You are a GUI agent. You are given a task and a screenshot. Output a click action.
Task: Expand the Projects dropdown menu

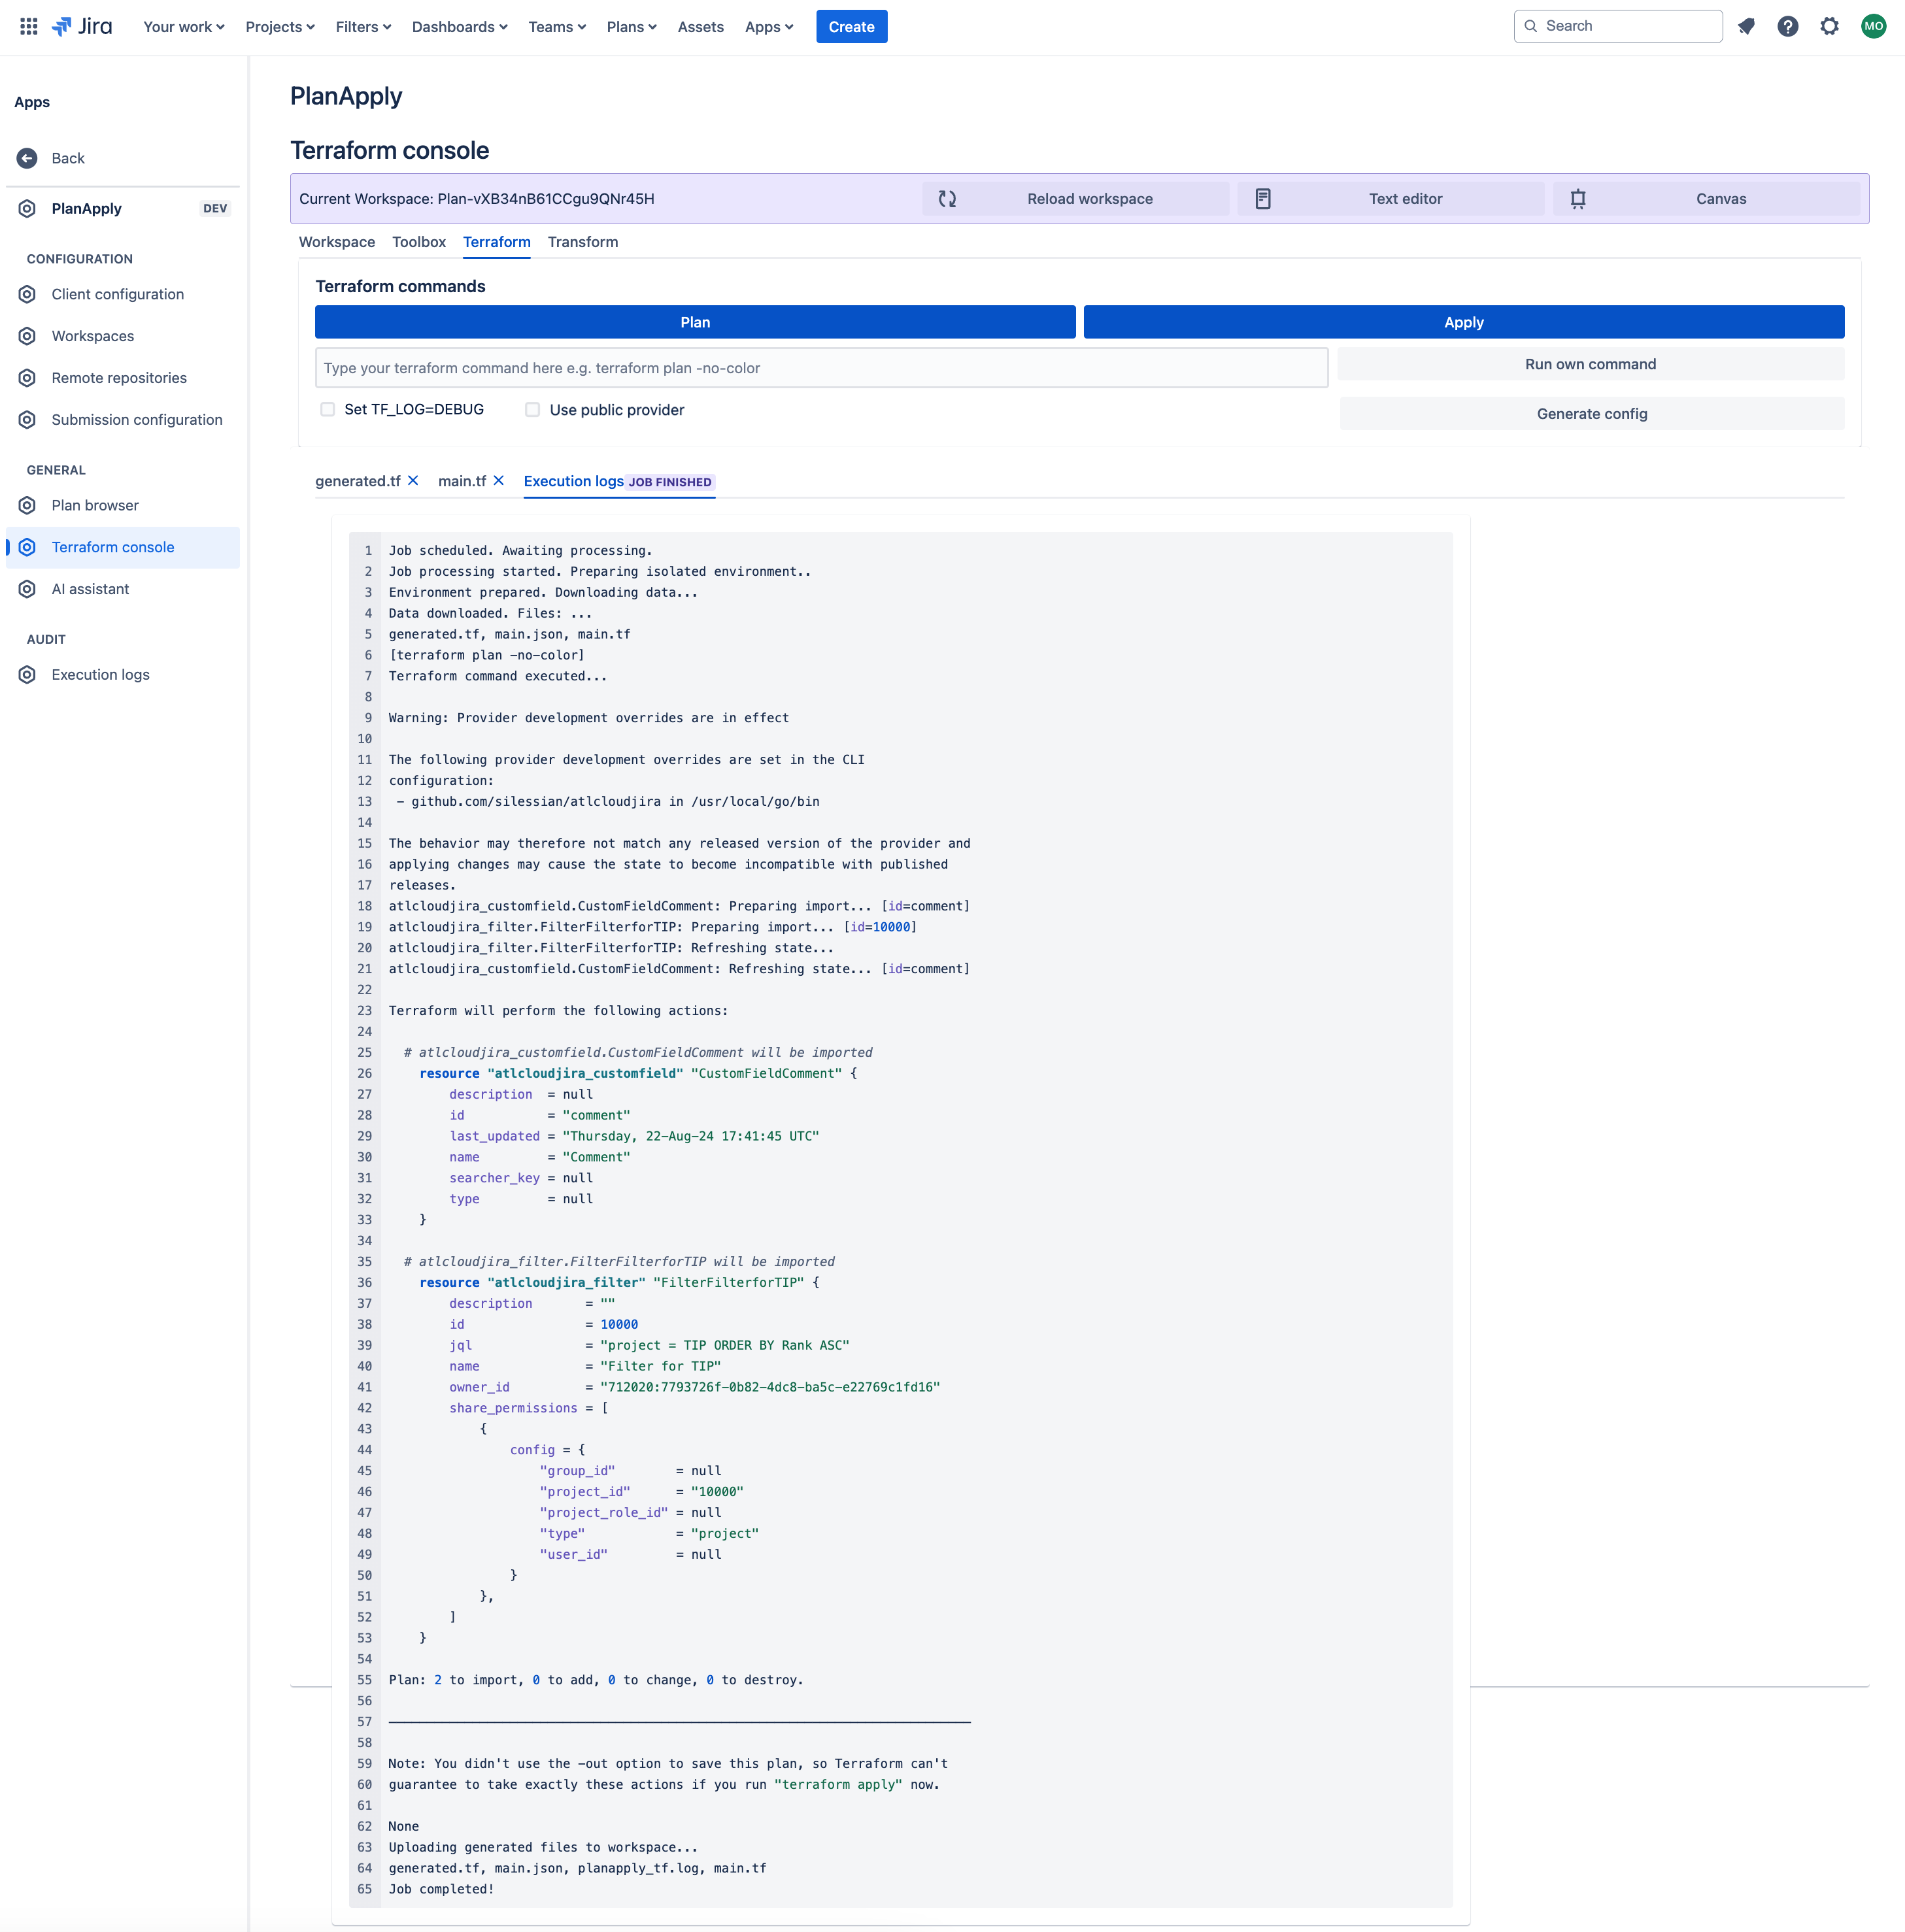point(280,27)
